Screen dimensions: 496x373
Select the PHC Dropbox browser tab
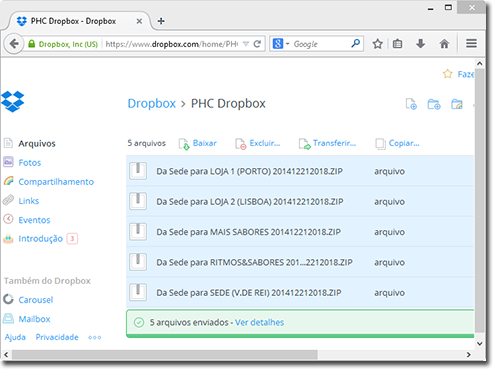point(78,21)
